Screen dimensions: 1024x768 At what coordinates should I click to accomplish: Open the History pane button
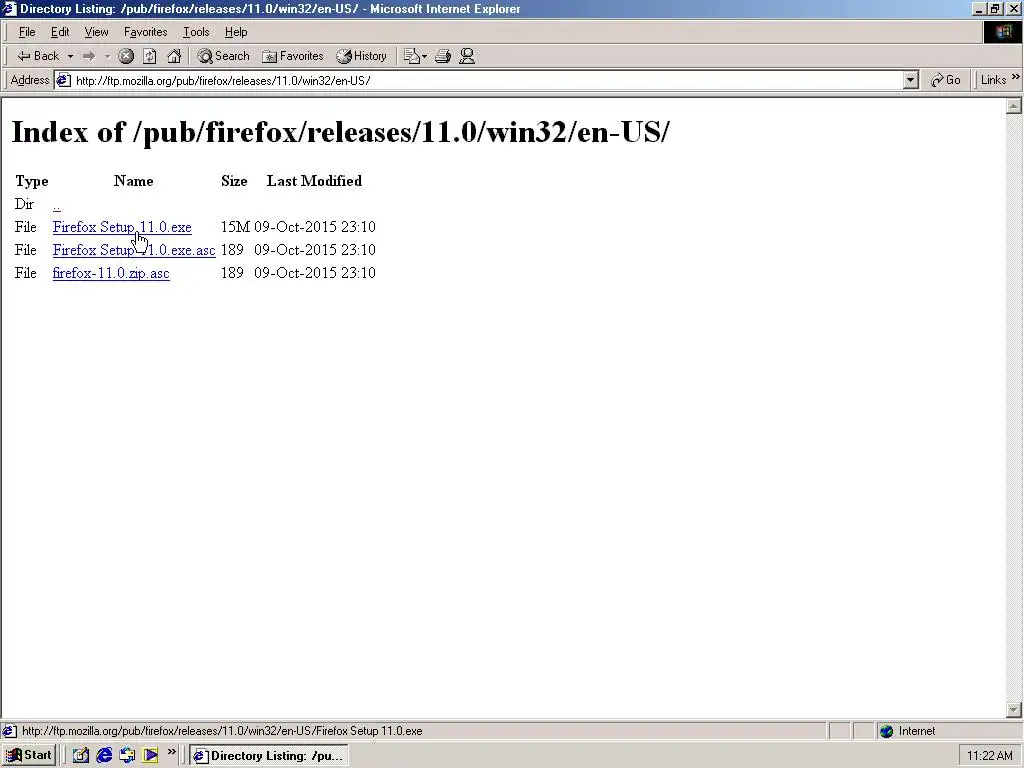(362, 56)
